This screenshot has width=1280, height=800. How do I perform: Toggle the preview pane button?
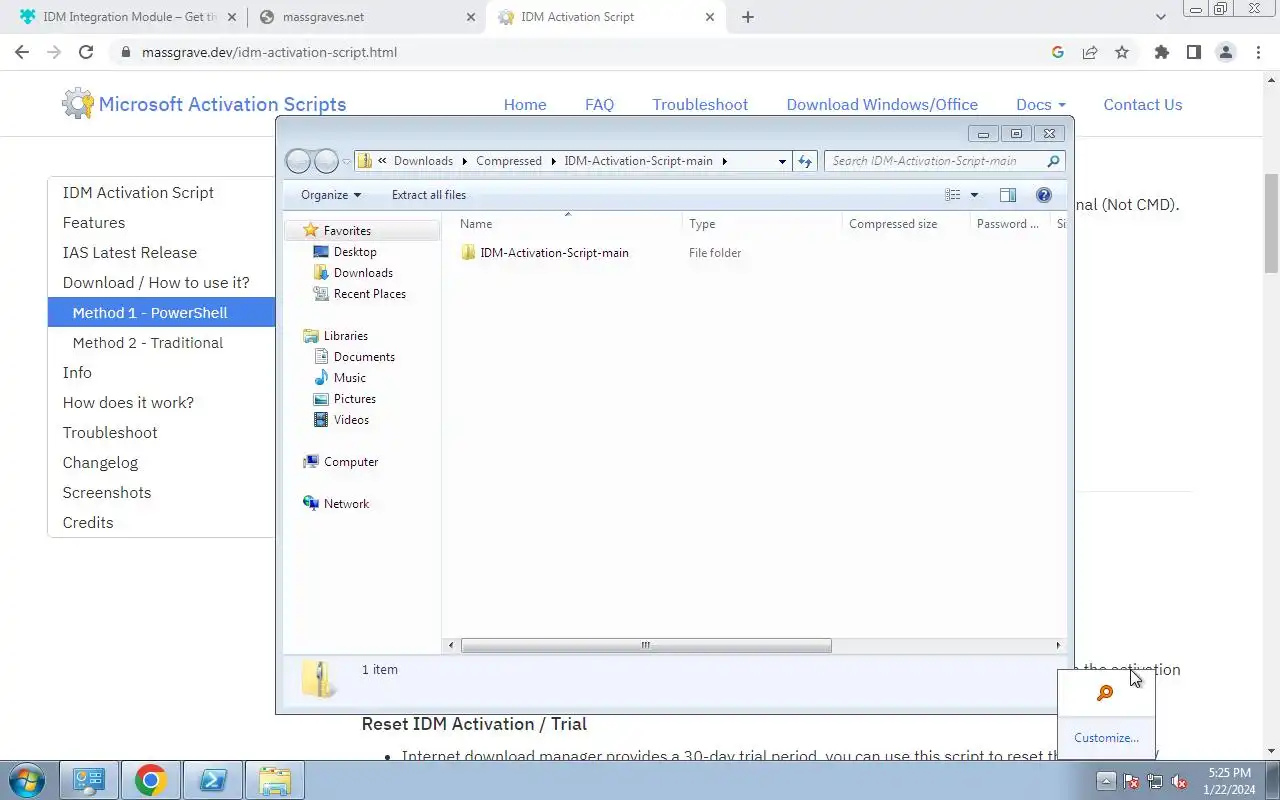1008,195
